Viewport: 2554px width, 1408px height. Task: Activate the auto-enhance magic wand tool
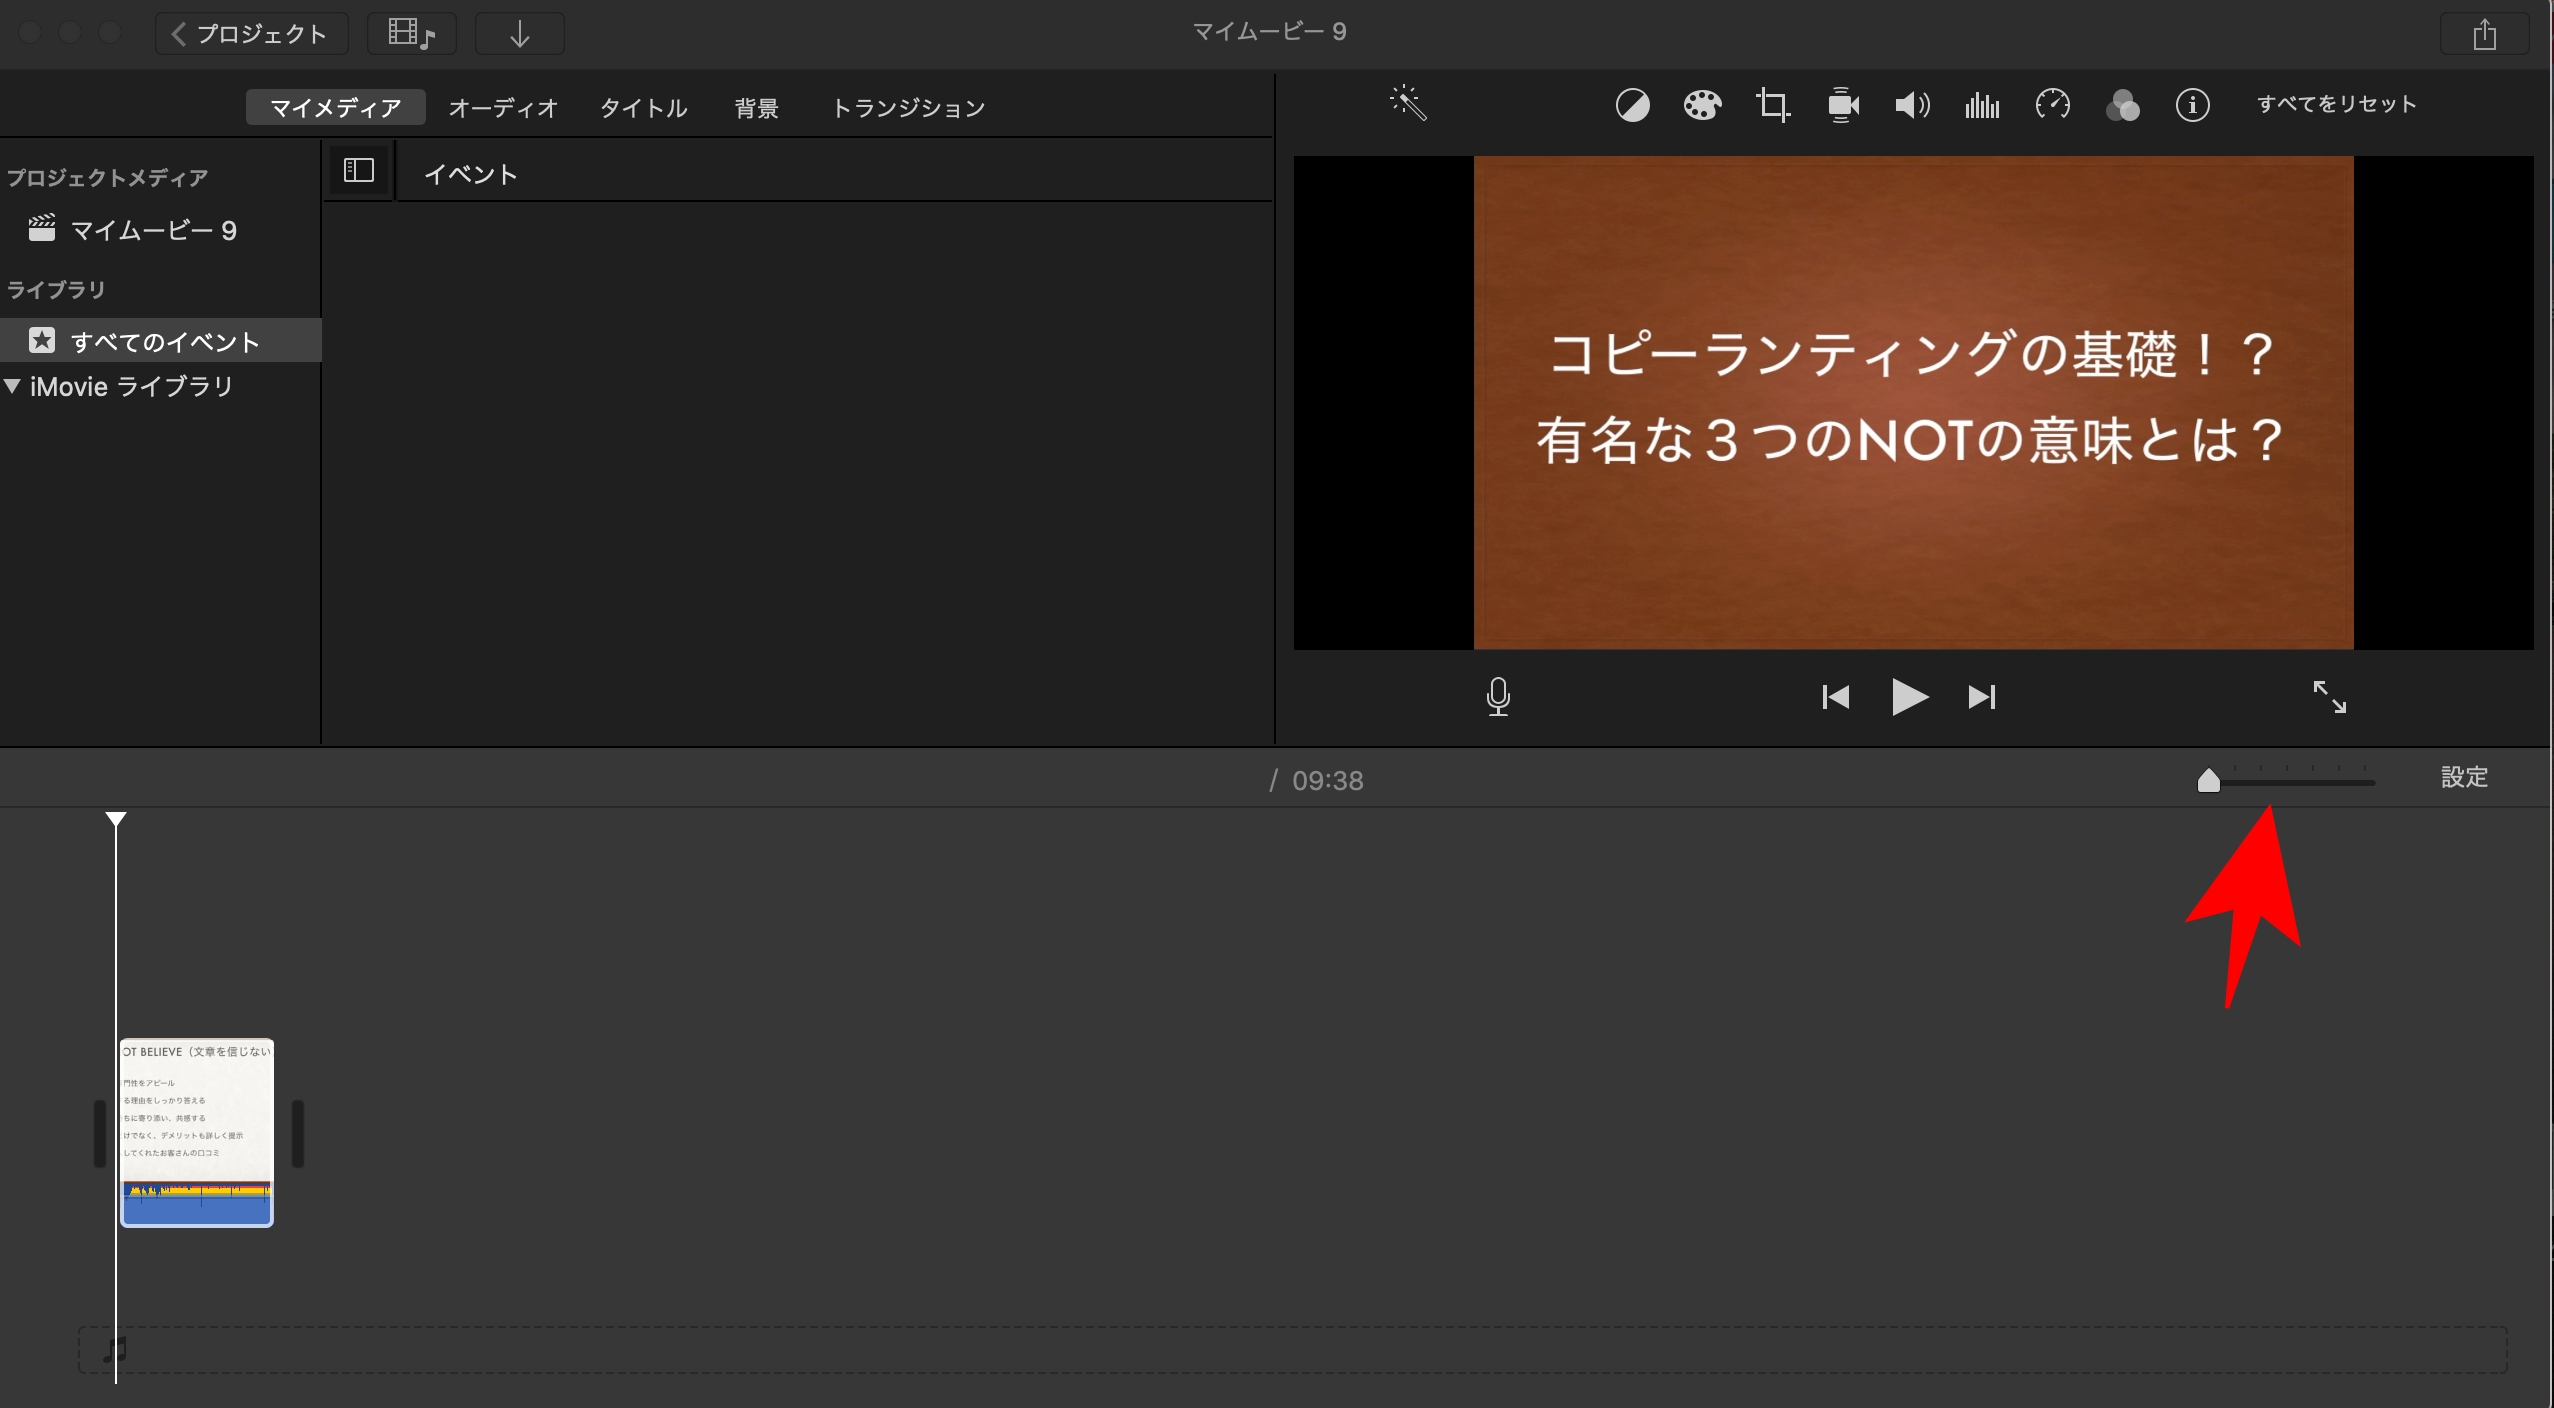pos(1408,103)
